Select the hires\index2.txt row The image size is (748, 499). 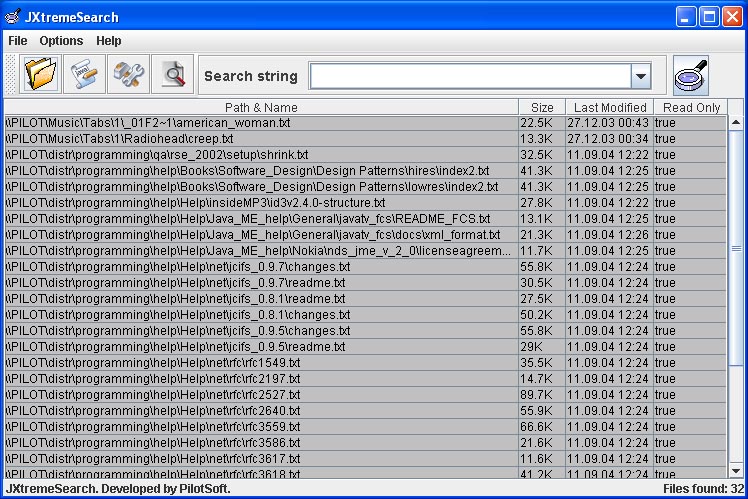[x=365, y=171]
